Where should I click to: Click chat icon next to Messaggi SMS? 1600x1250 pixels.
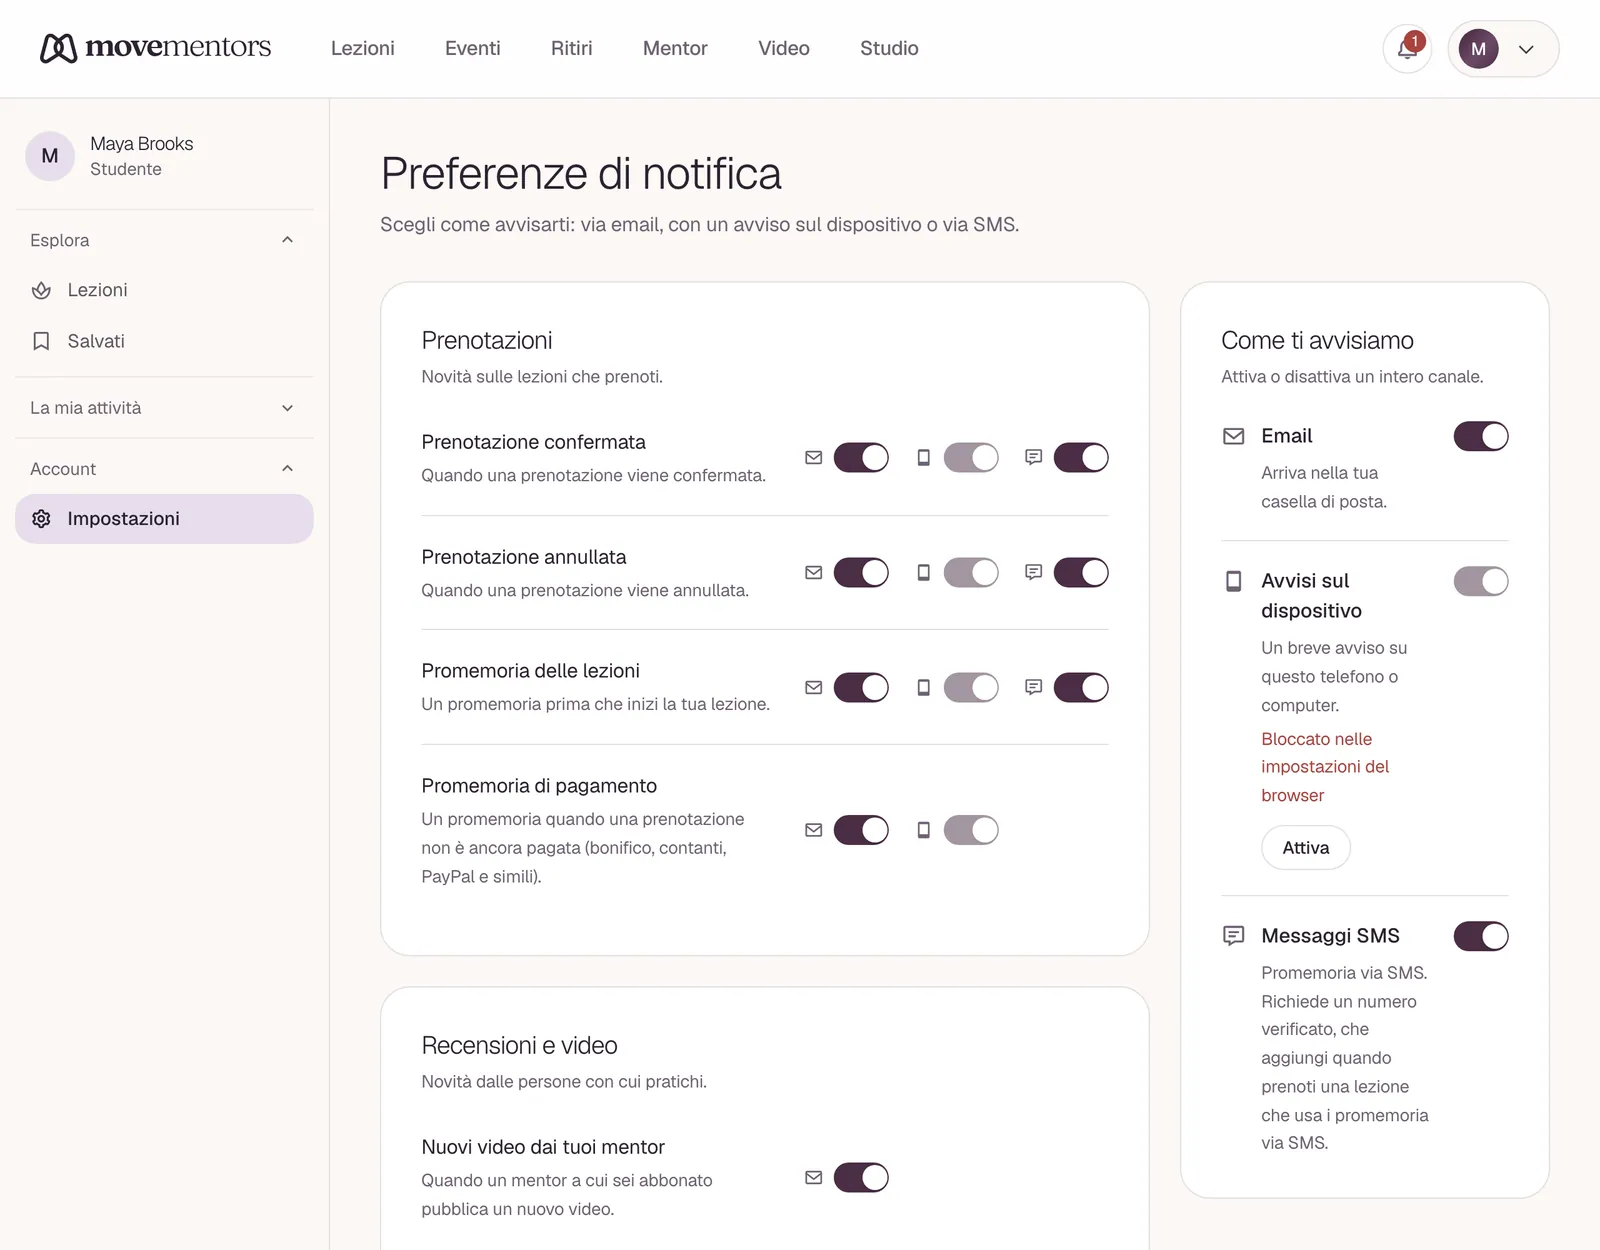click(1234, 936)
